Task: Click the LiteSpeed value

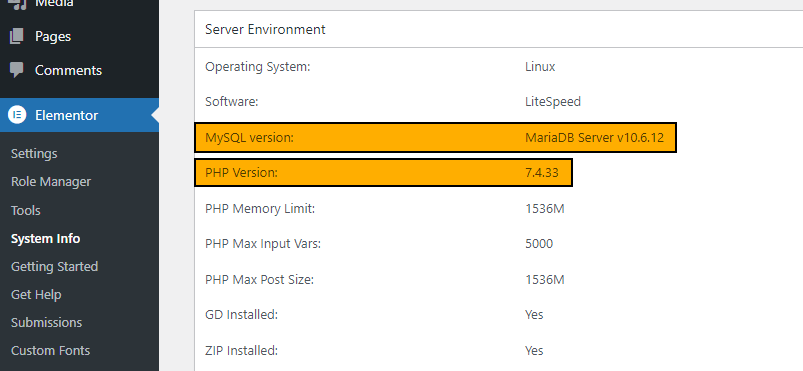Action: point(553,102)
